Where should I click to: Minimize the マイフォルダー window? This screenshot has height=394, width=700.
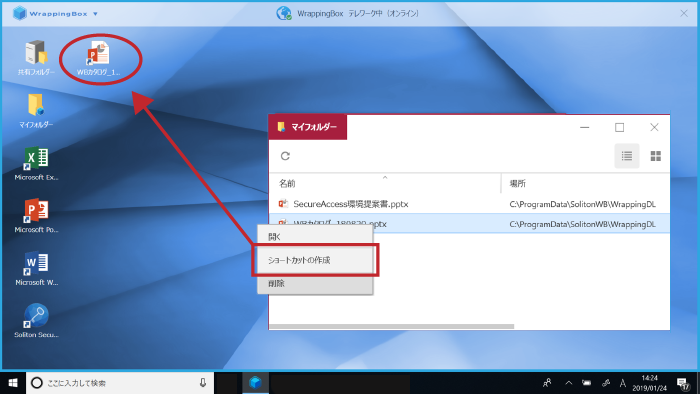point(584,128)
